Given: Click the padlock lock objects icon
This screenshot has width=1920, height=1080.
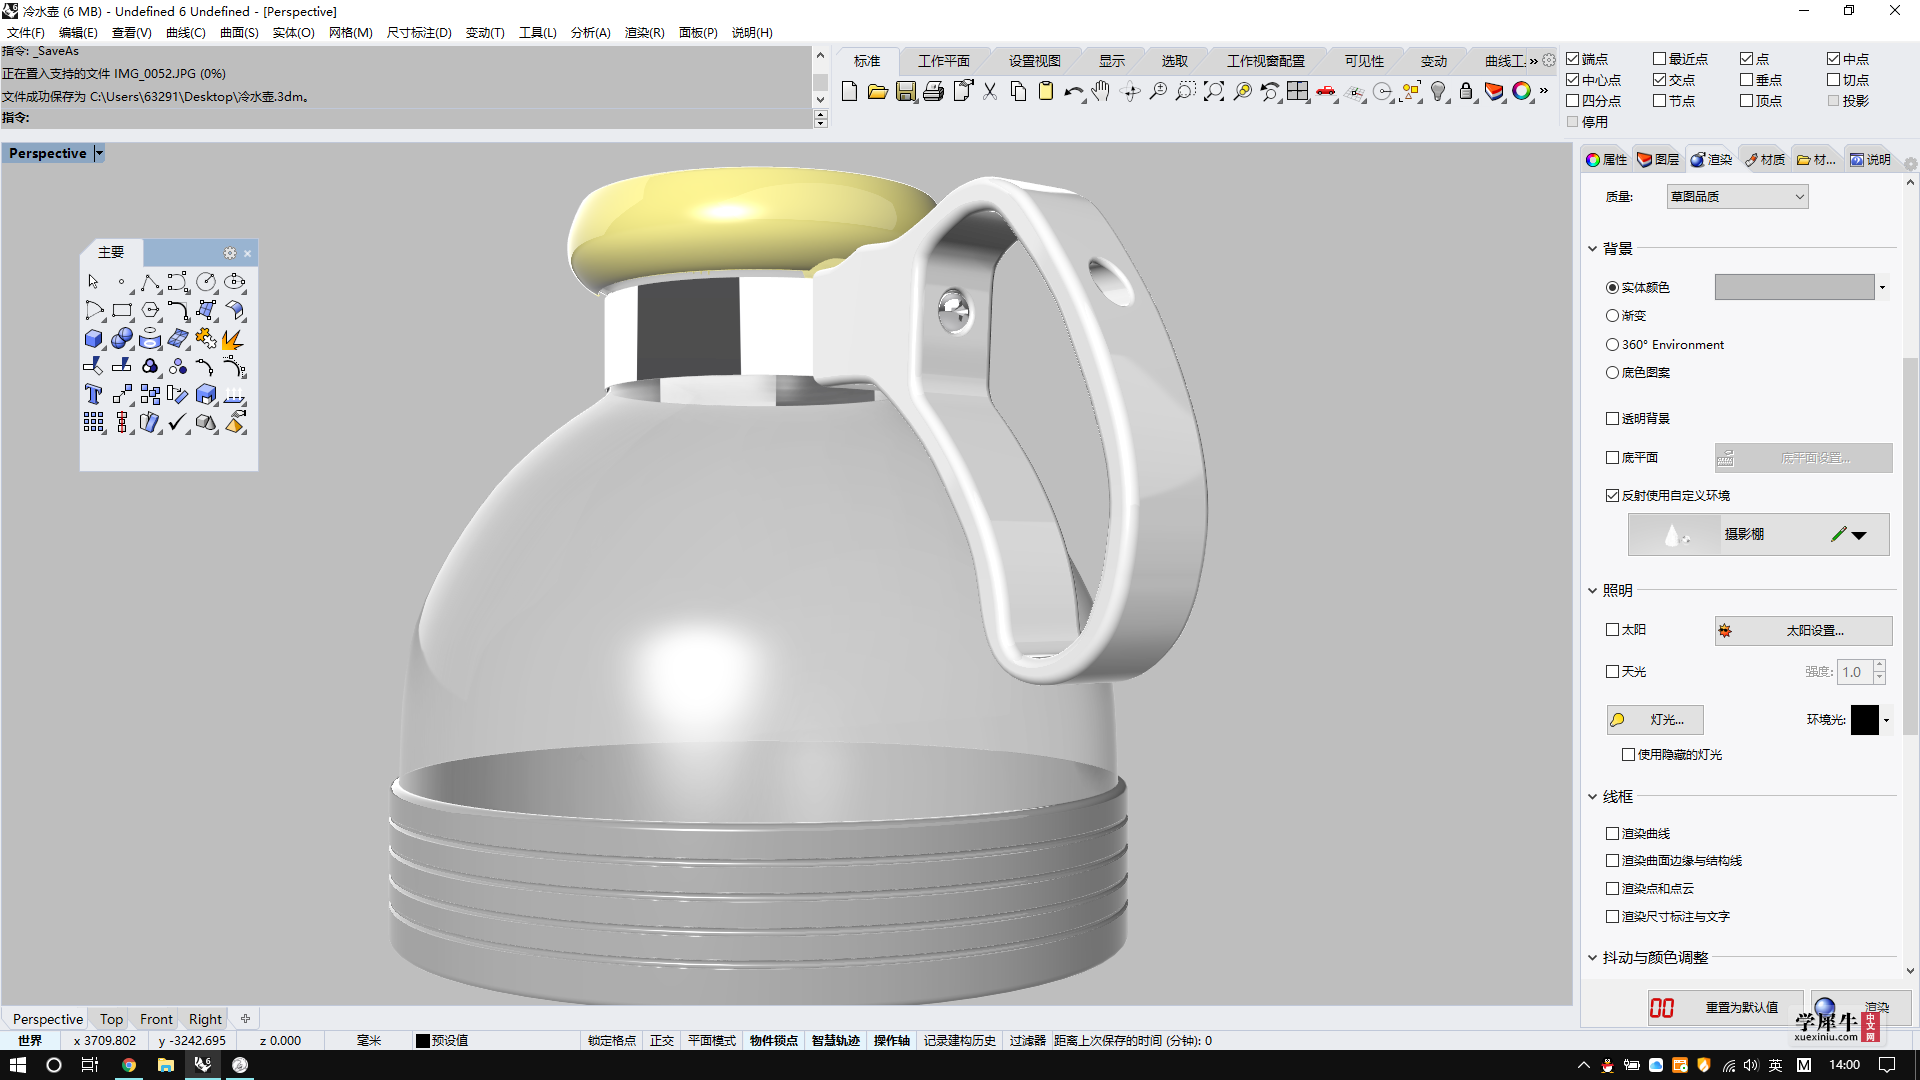Looking at the screenshot, I should [x=1466, y=91].
